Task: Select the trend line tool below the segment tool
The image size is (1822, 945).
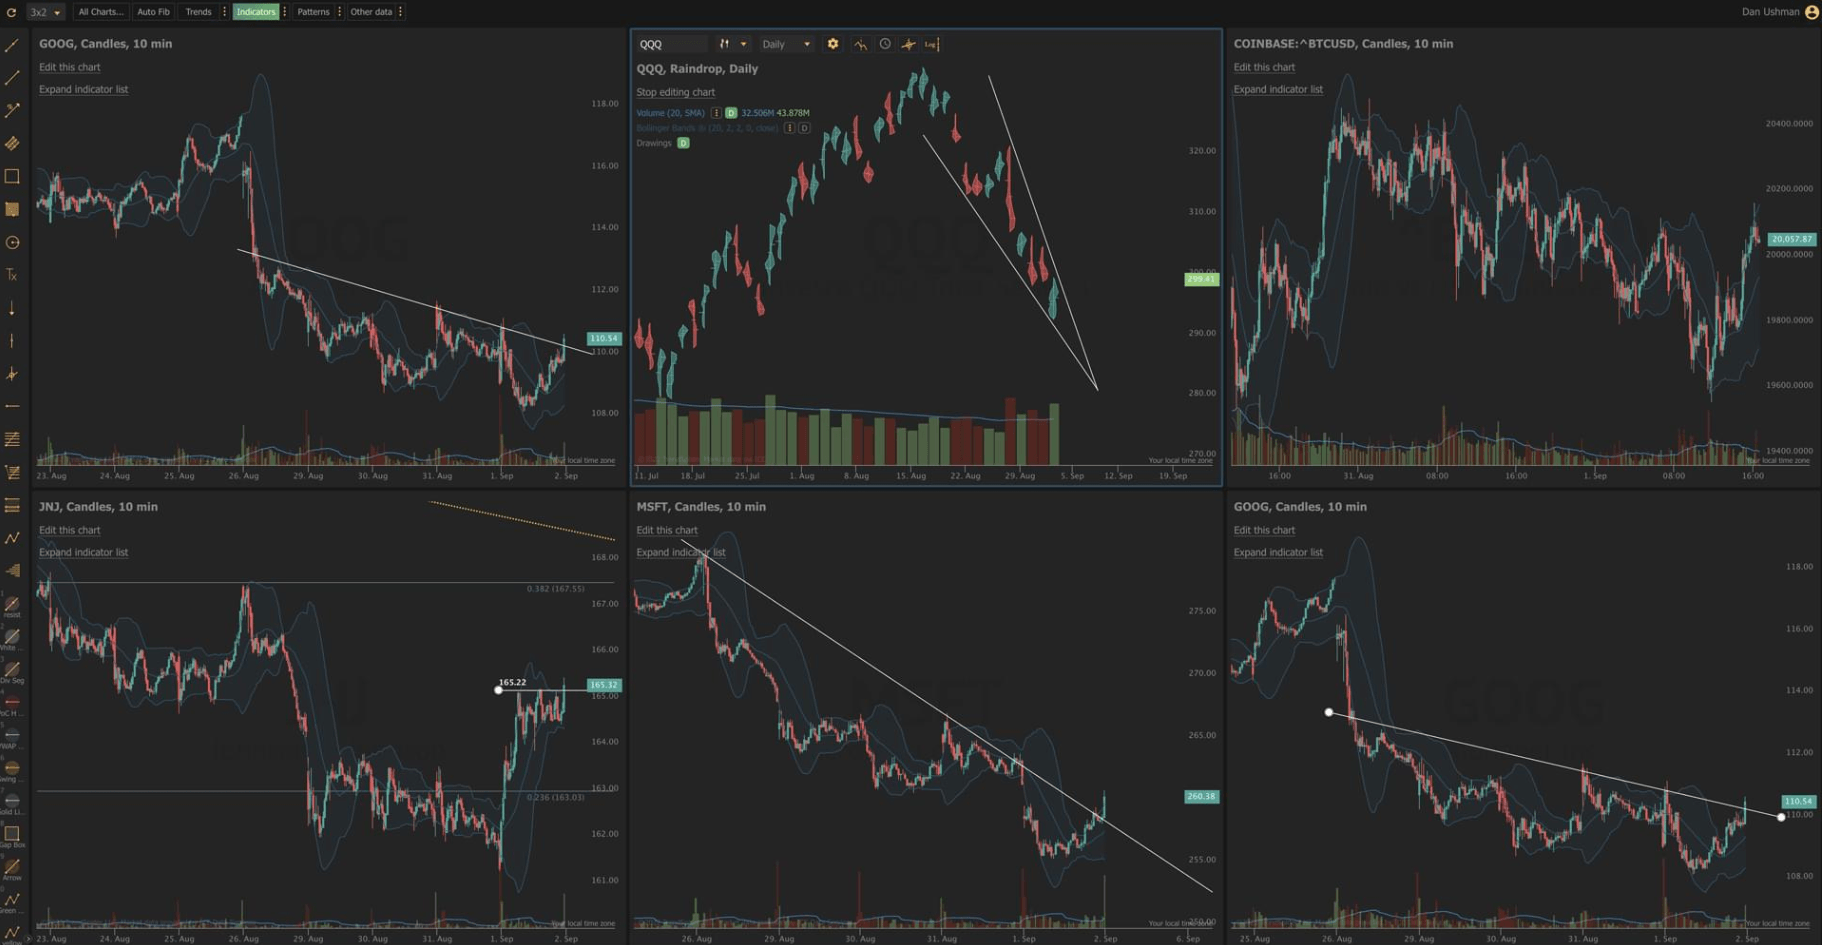Action: click(x=12, y=78)
